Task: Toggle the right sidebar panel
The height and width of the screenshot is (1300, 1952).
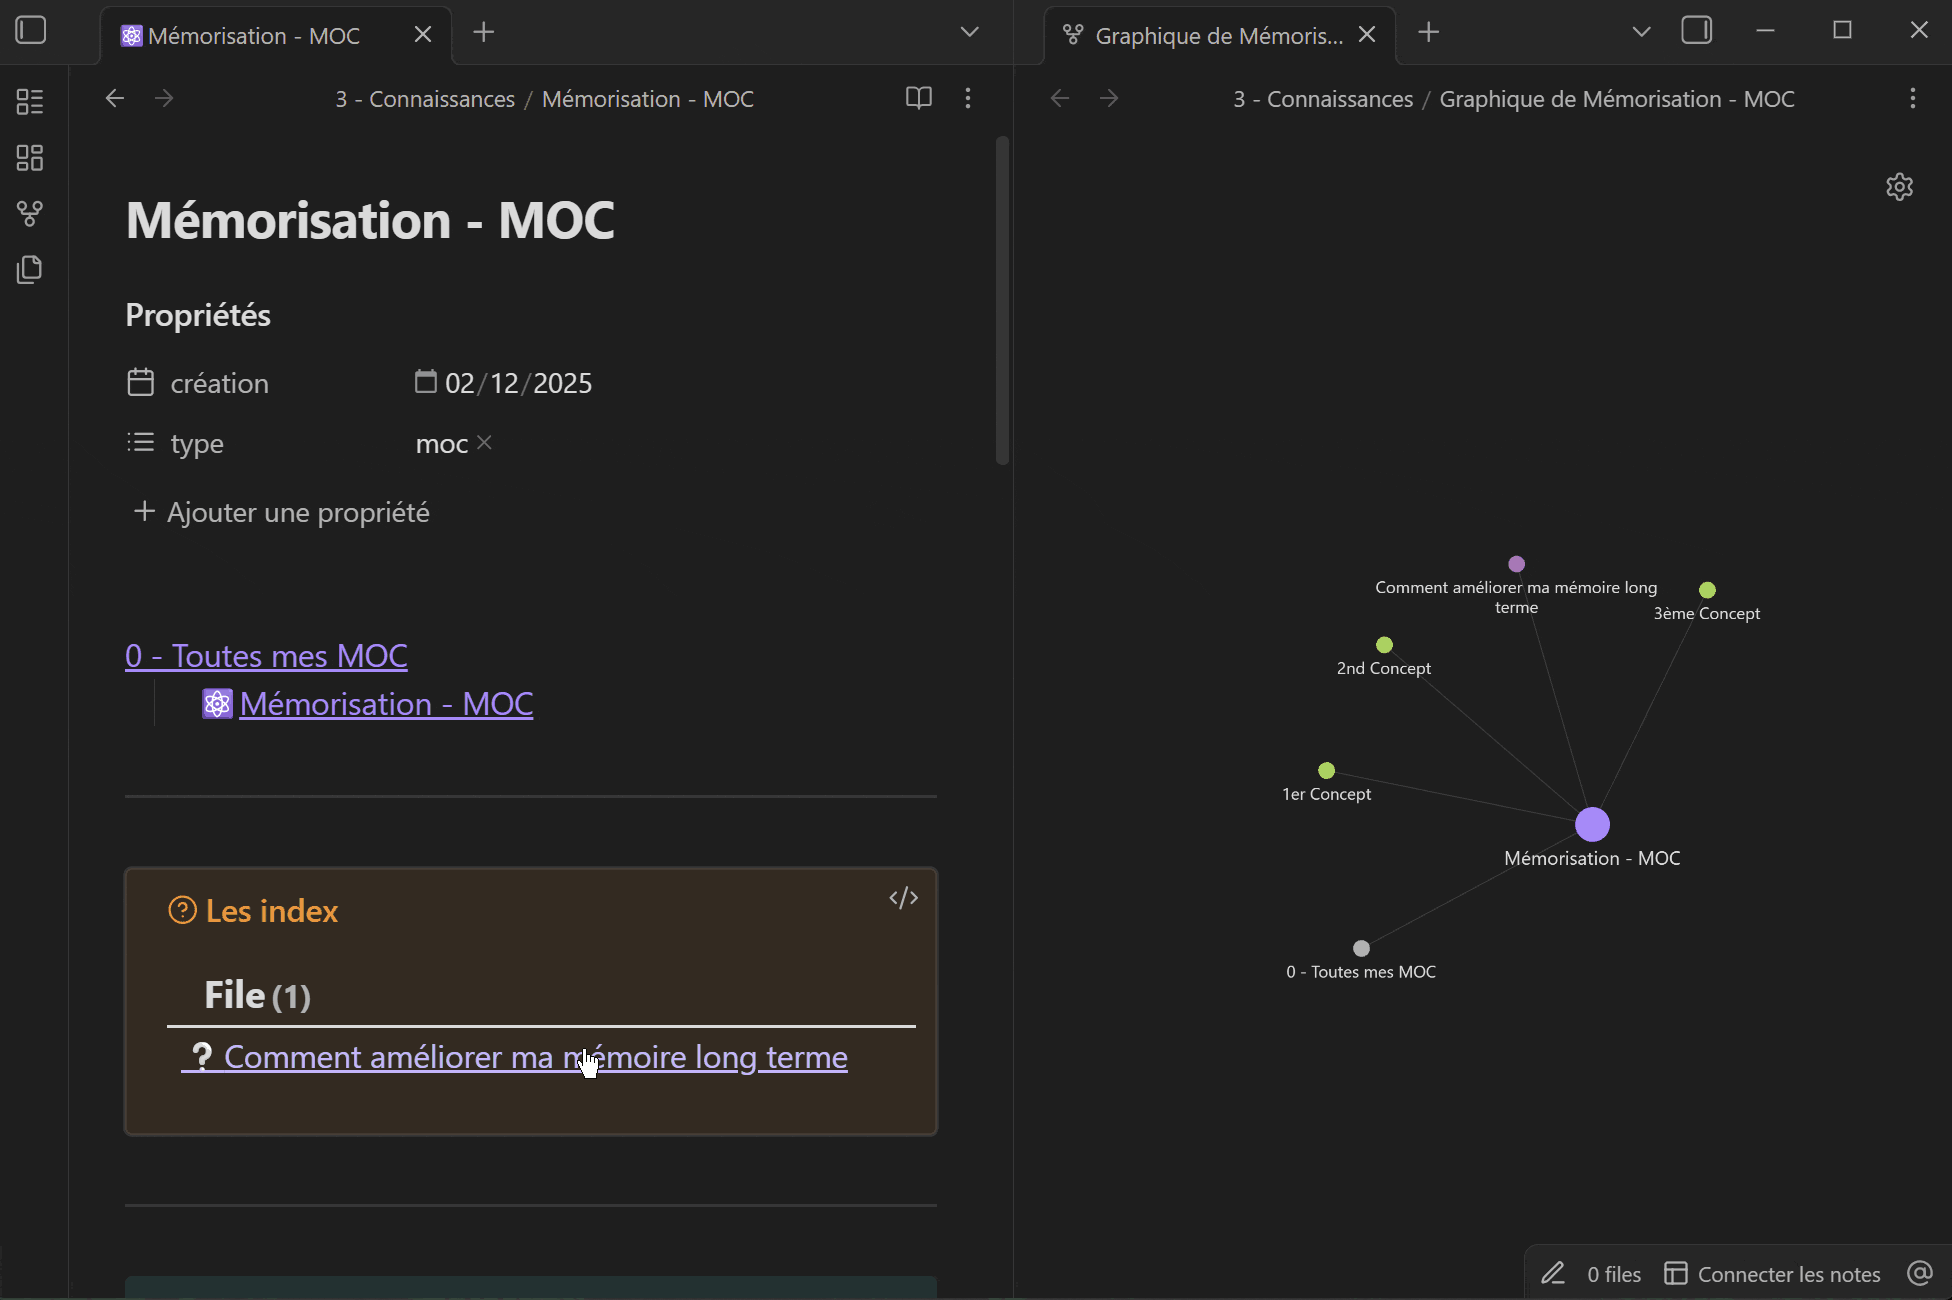Action: click(1697, 31)
